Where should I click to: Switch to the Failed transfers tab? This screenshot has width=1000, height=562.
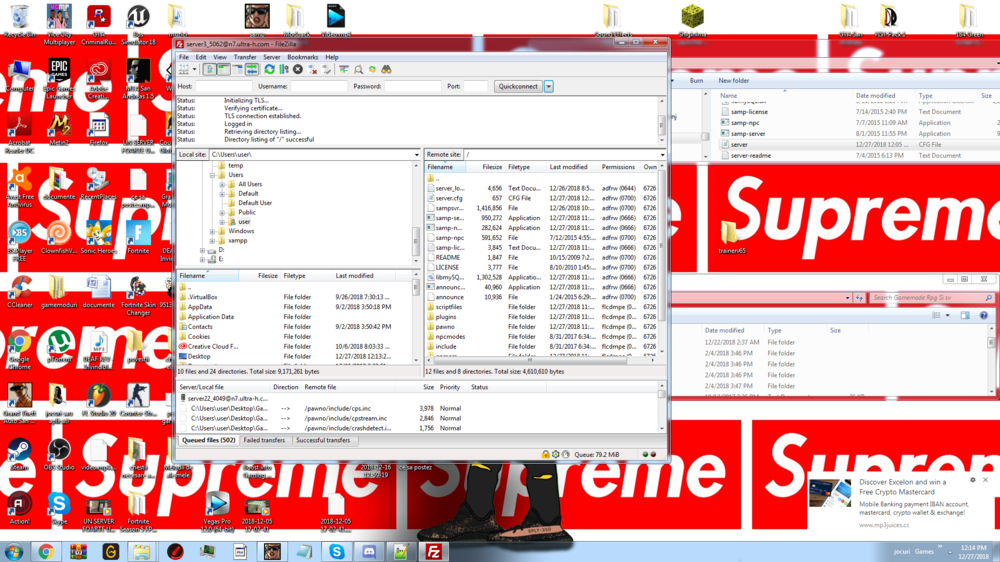pos(264,440)
